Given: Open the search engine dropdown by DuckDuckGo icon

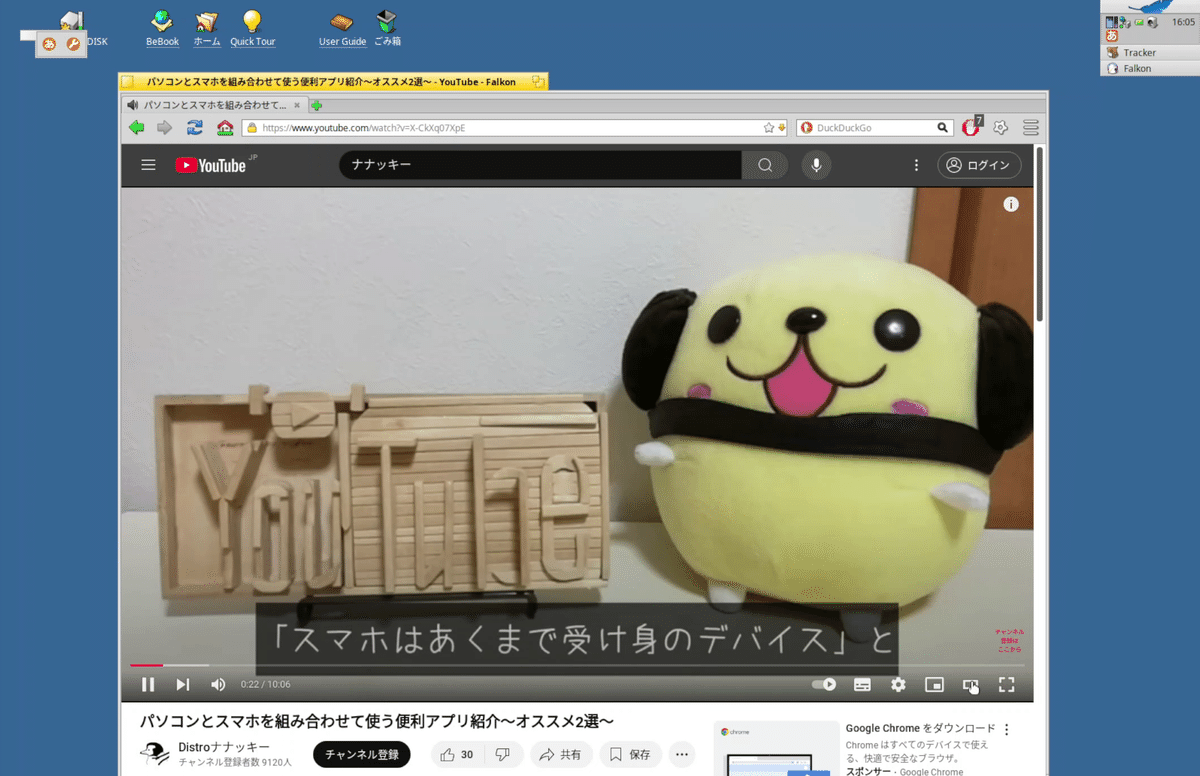Looking at the screenshot, I should click(806, 128).
